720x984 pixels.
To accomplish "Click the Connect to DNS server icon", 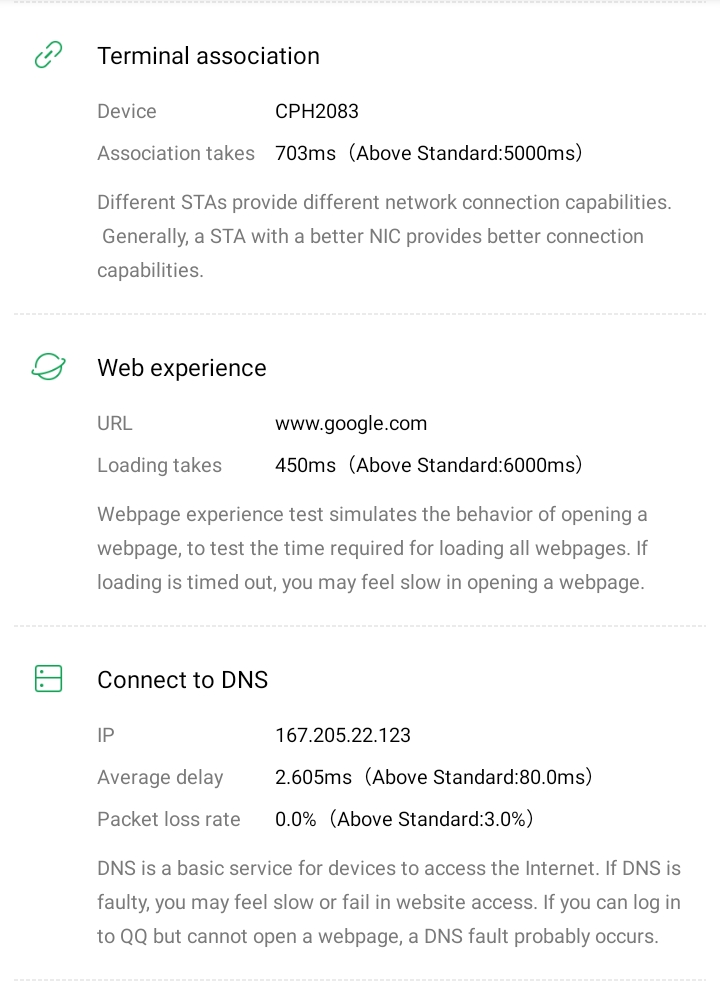I will pyautogui.click(x=48, y=679).
